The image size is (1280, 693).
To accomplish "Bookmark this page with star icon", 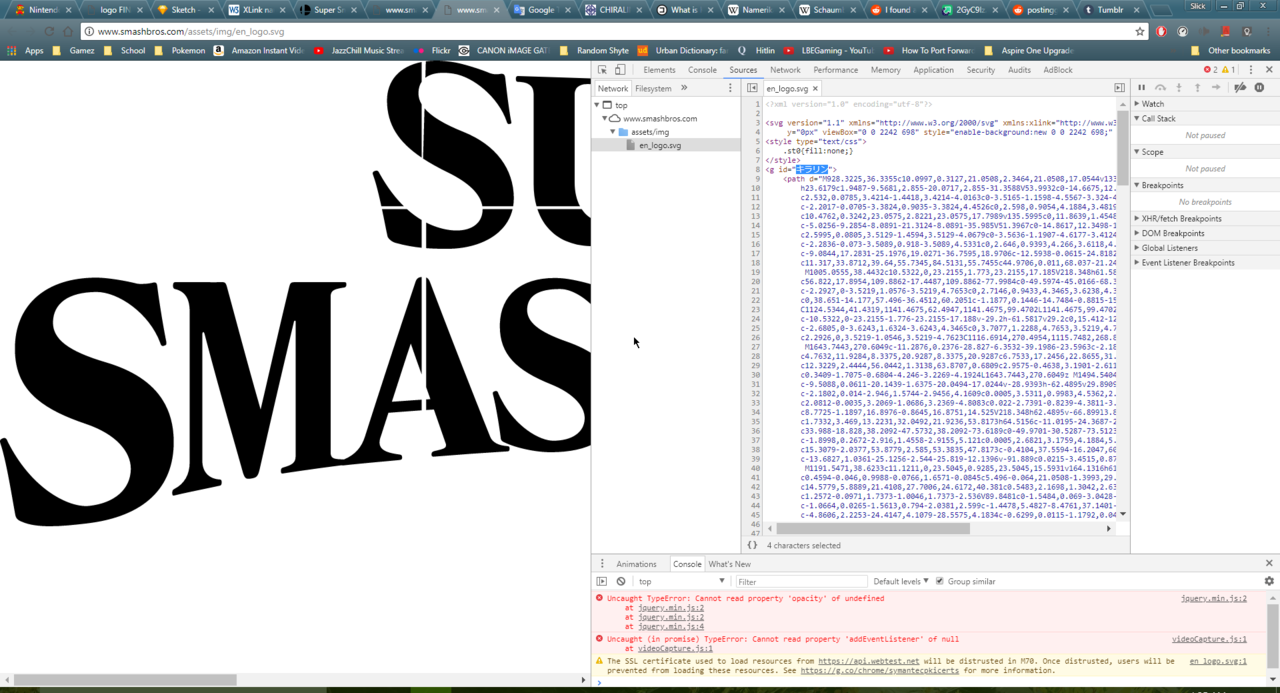I will [x=1140, y=32].
